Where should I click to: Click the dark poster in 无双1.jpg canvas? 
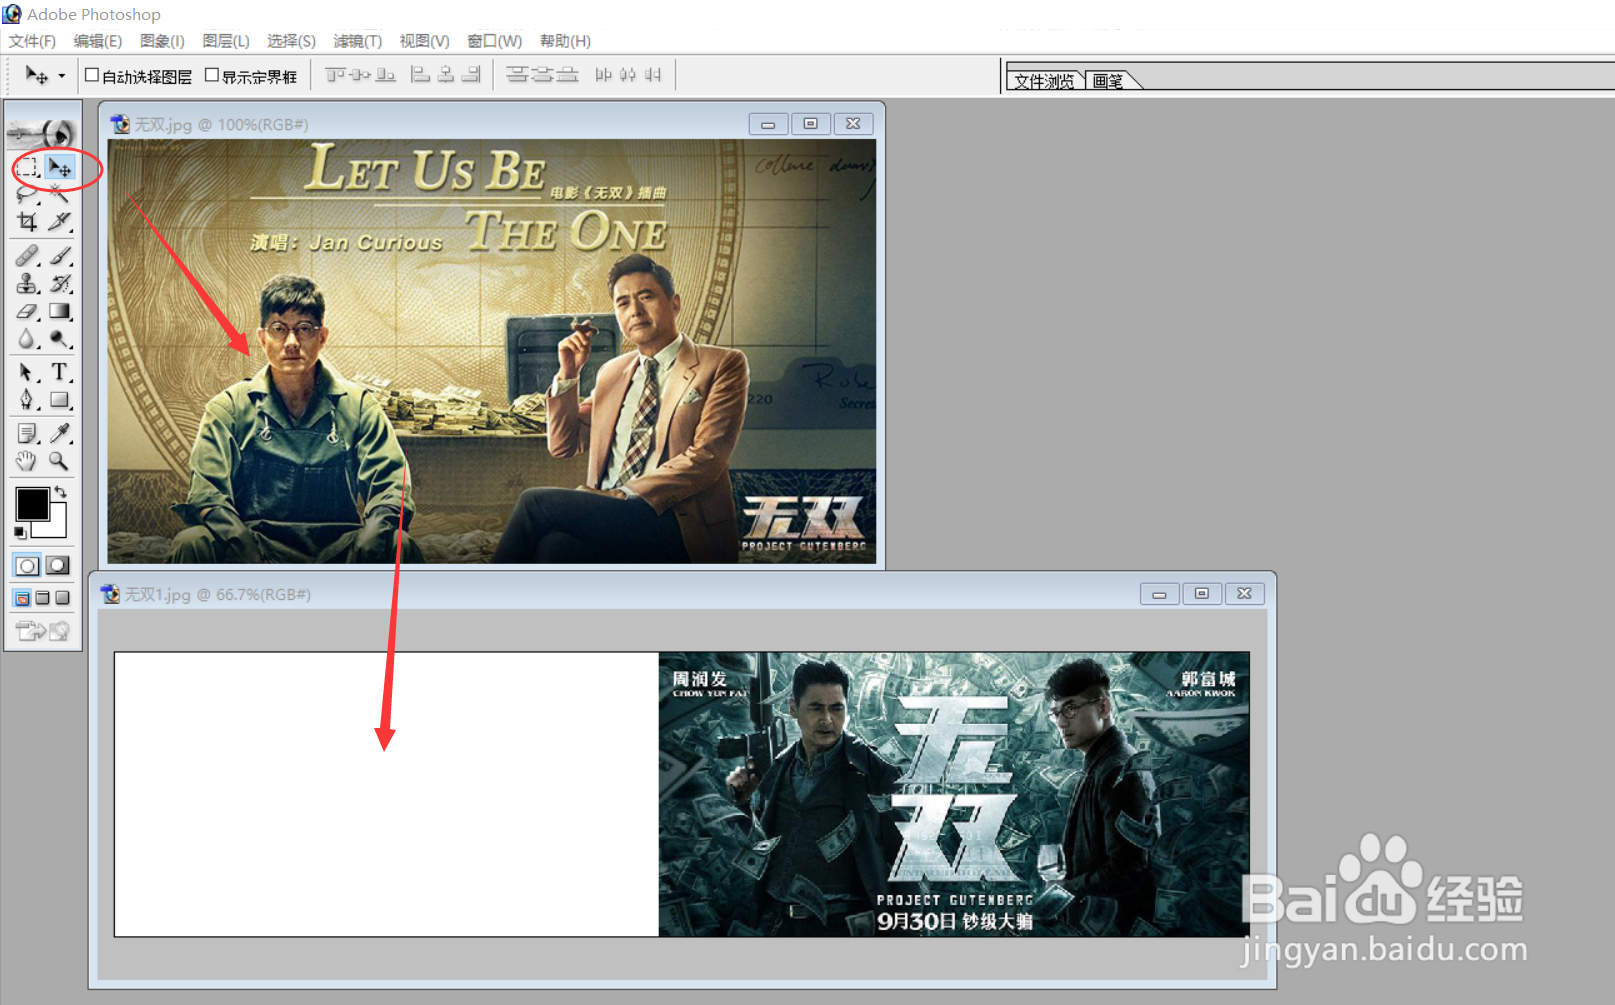pyautogui.click(x=954, y=795)
